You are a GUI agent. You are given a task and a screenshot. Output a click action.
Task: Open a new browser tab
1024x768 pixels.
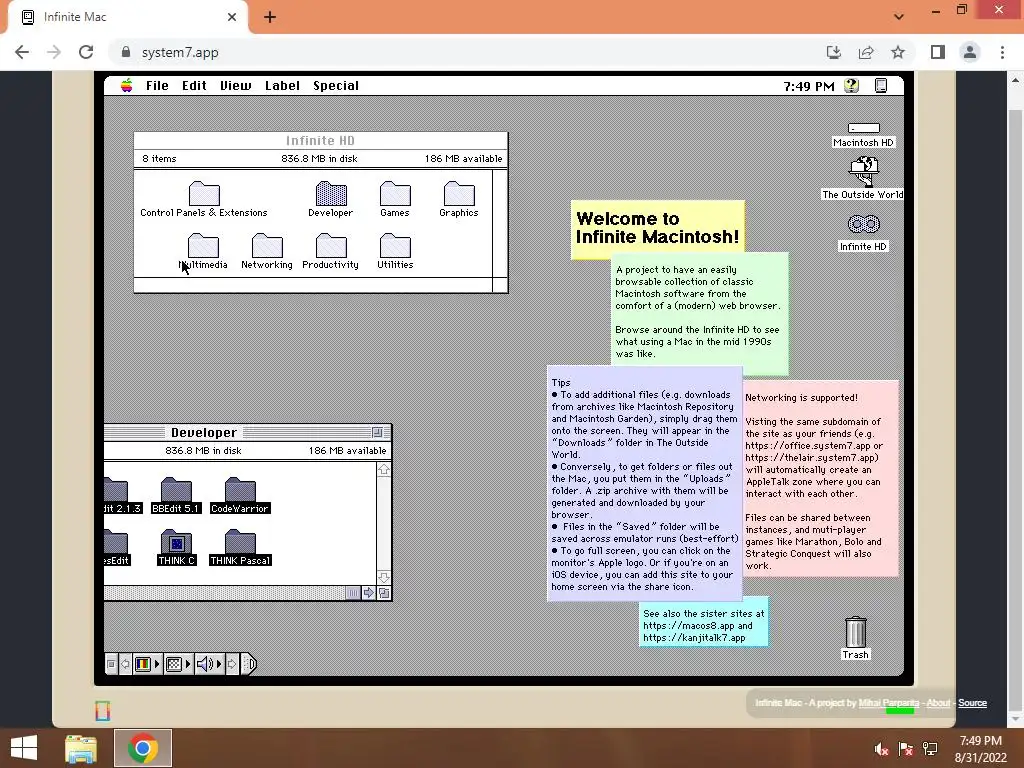pyautogui.click(x=270, y=17)
